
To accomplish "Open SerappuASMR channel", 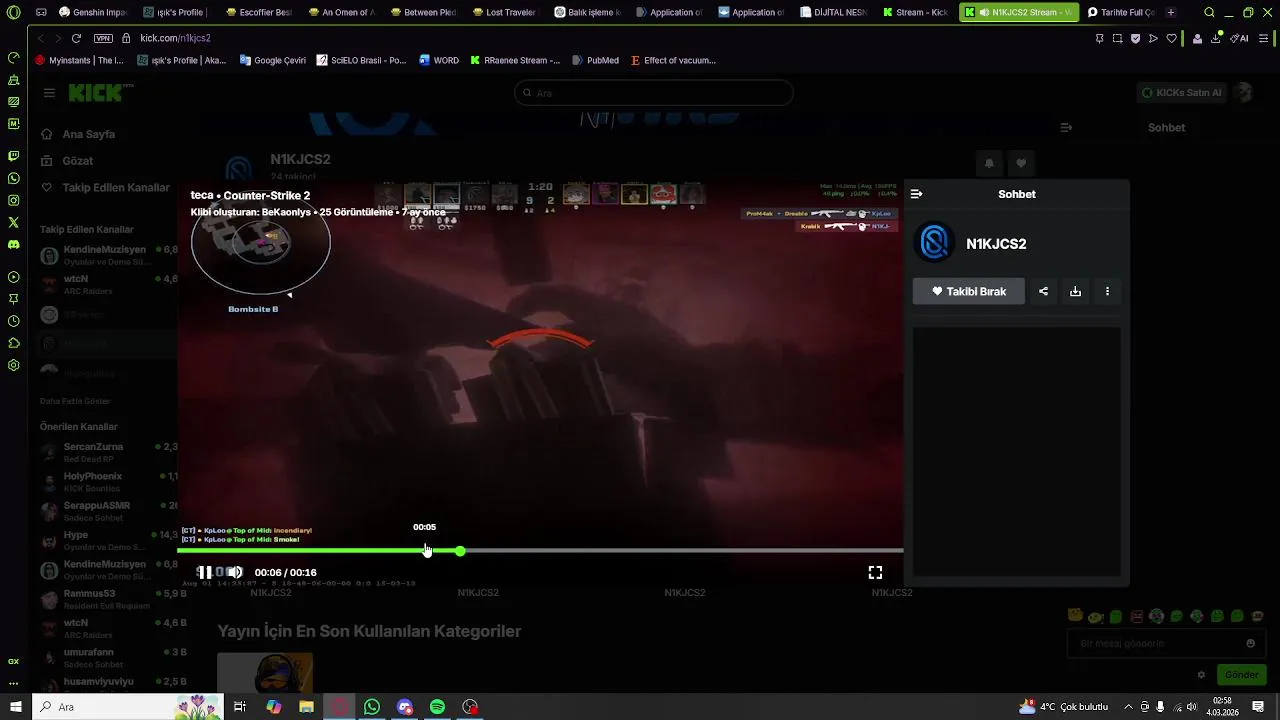I will tap(108, 511).
